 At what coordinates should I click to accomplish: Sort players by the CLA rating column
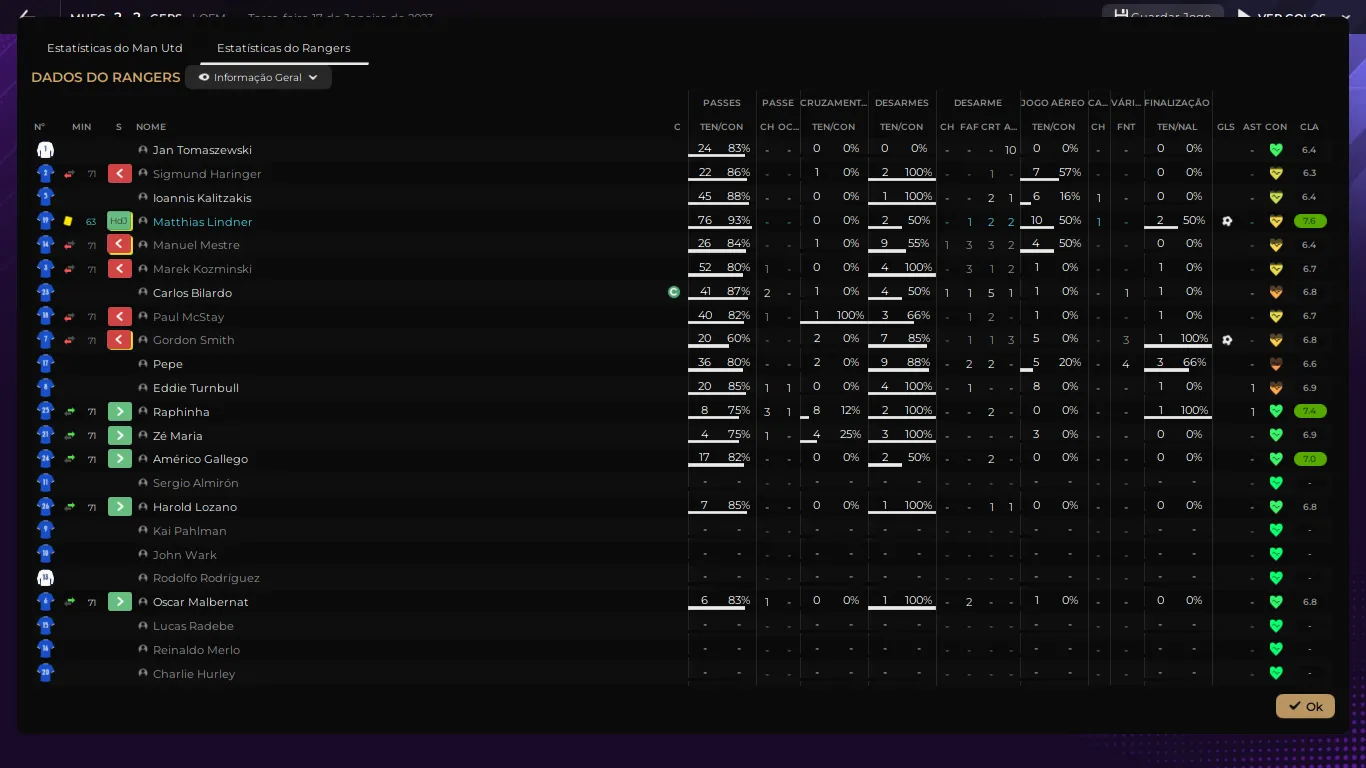coord(1309,127)
